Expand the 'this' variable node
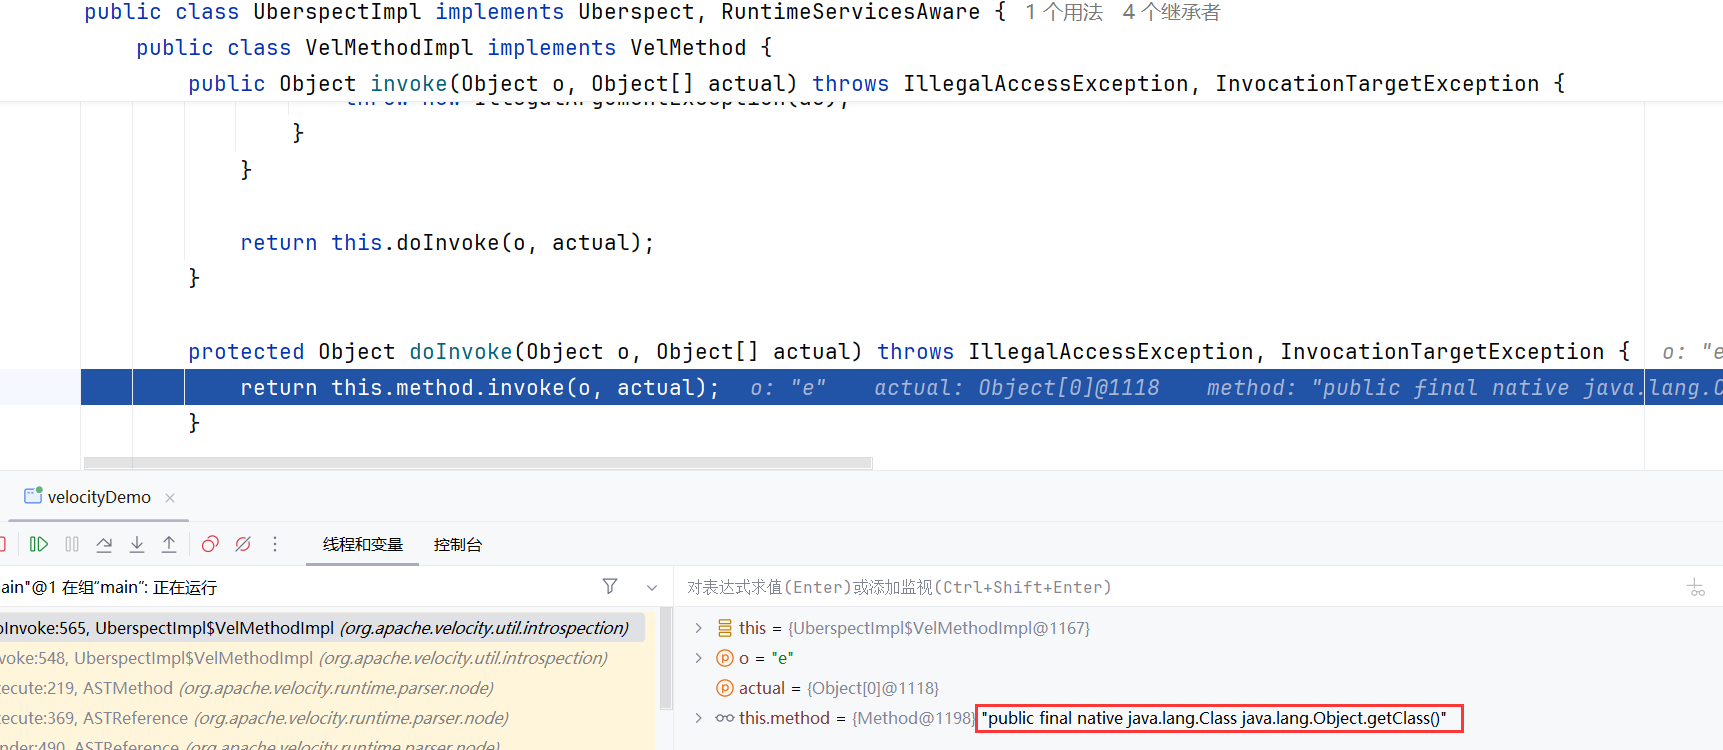Screen dimensions: 1723x750 point(699,628)
